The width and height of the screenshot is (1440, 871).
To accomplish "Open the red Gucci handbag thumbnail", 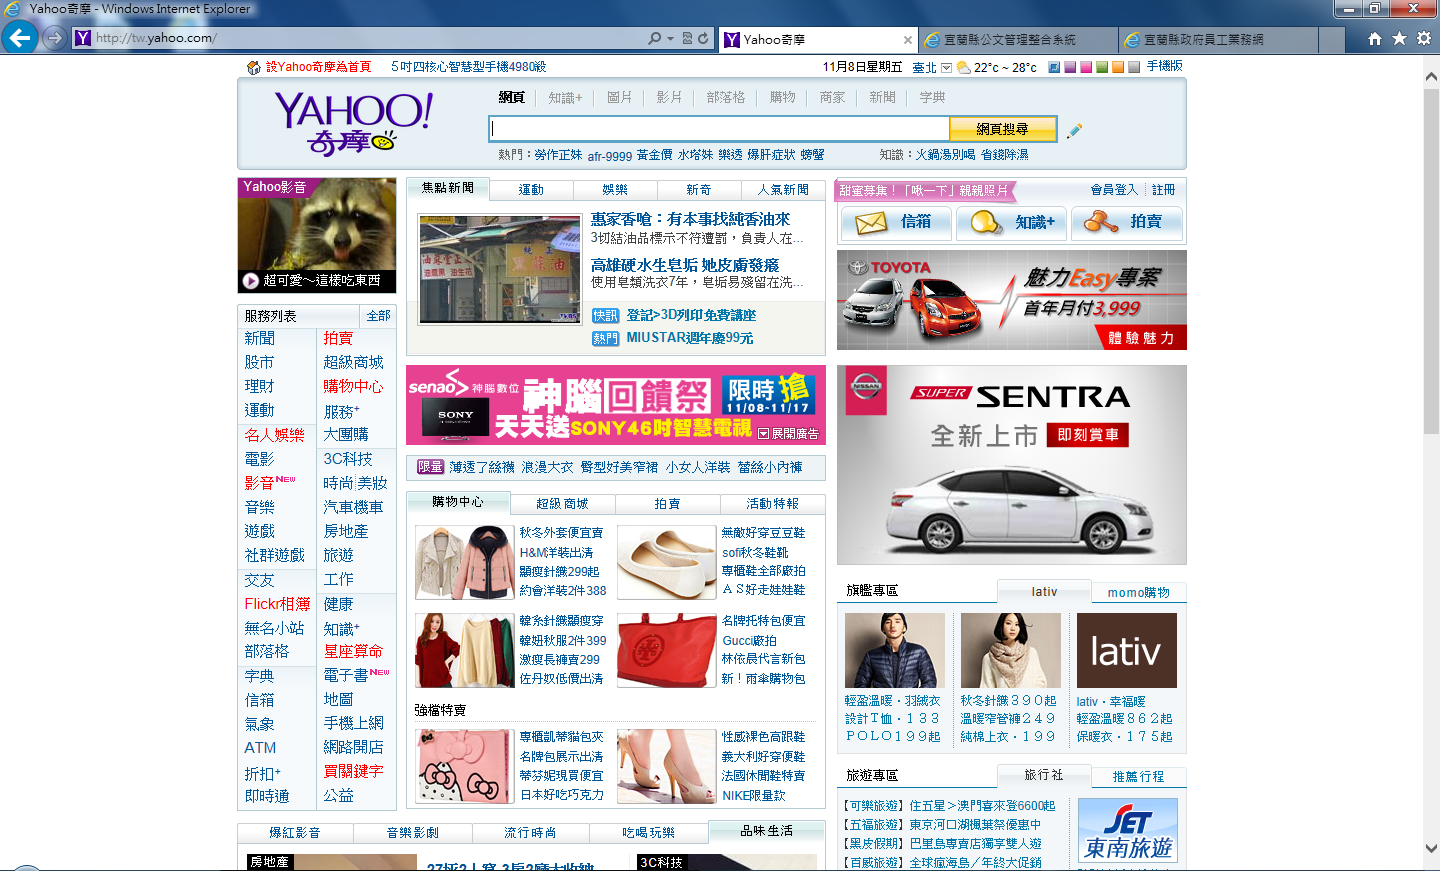I will 667,650.
